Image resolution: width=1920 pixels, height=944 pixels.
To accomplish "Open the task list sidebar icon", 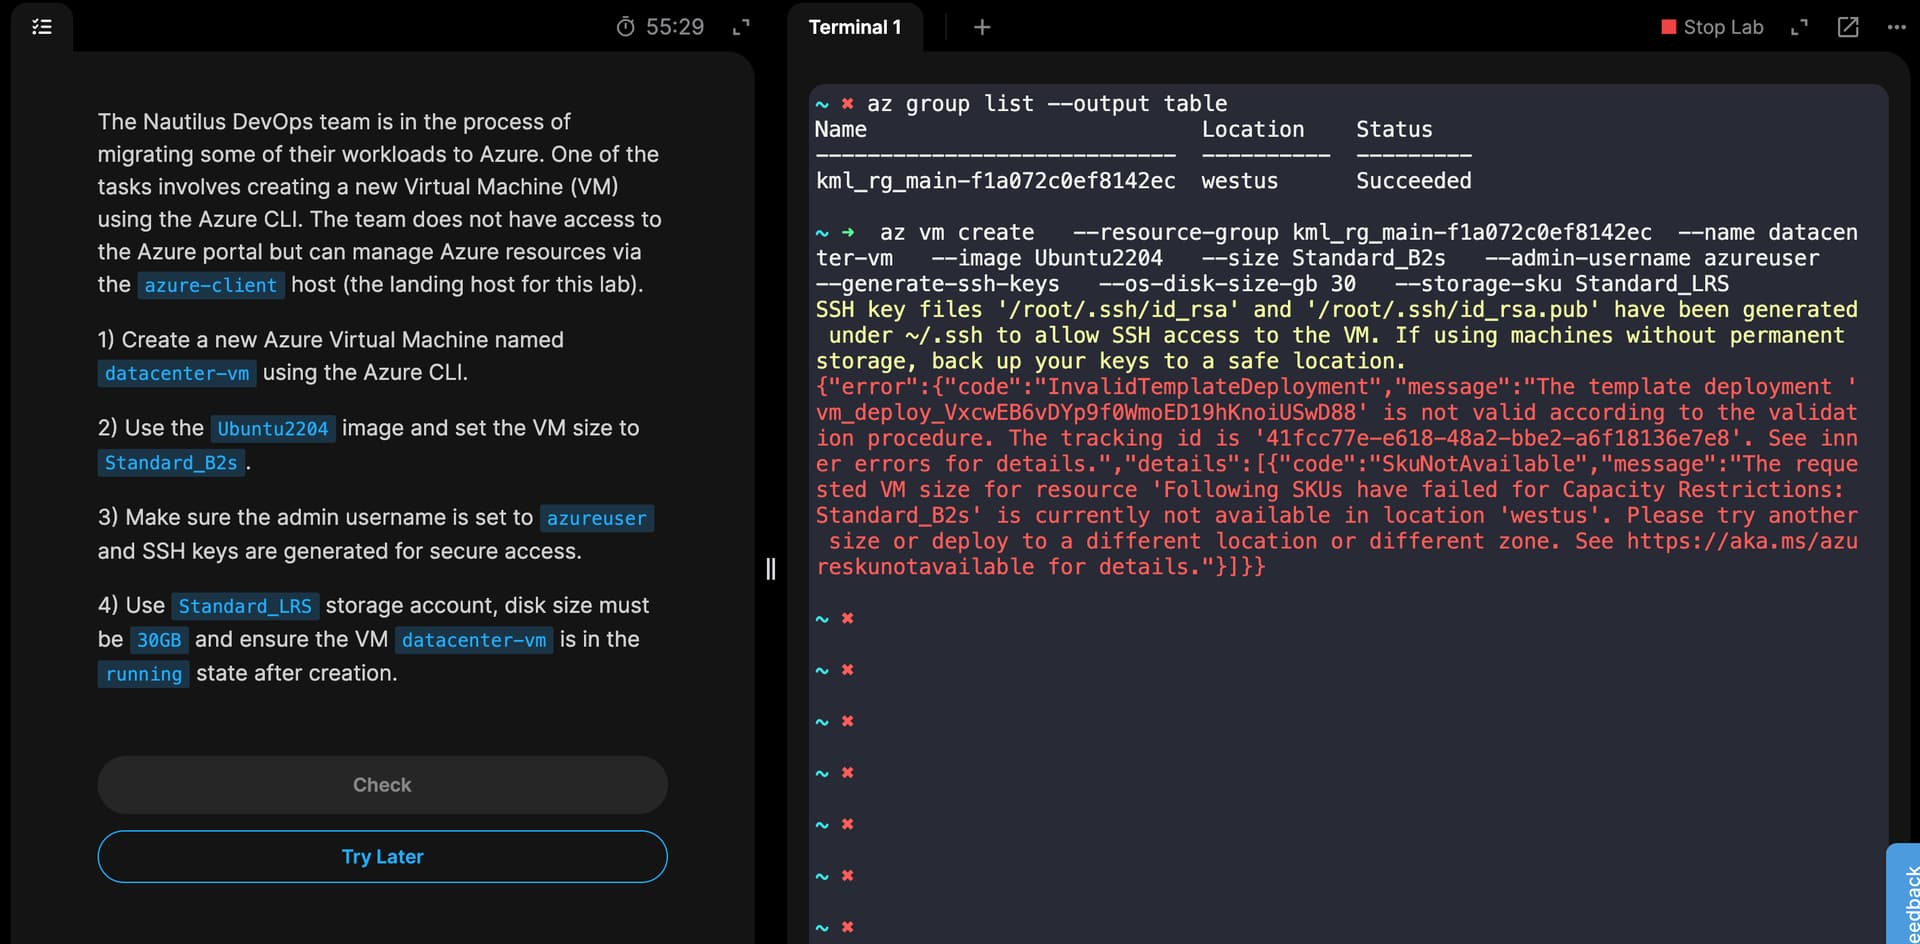I will pos(42,27).
